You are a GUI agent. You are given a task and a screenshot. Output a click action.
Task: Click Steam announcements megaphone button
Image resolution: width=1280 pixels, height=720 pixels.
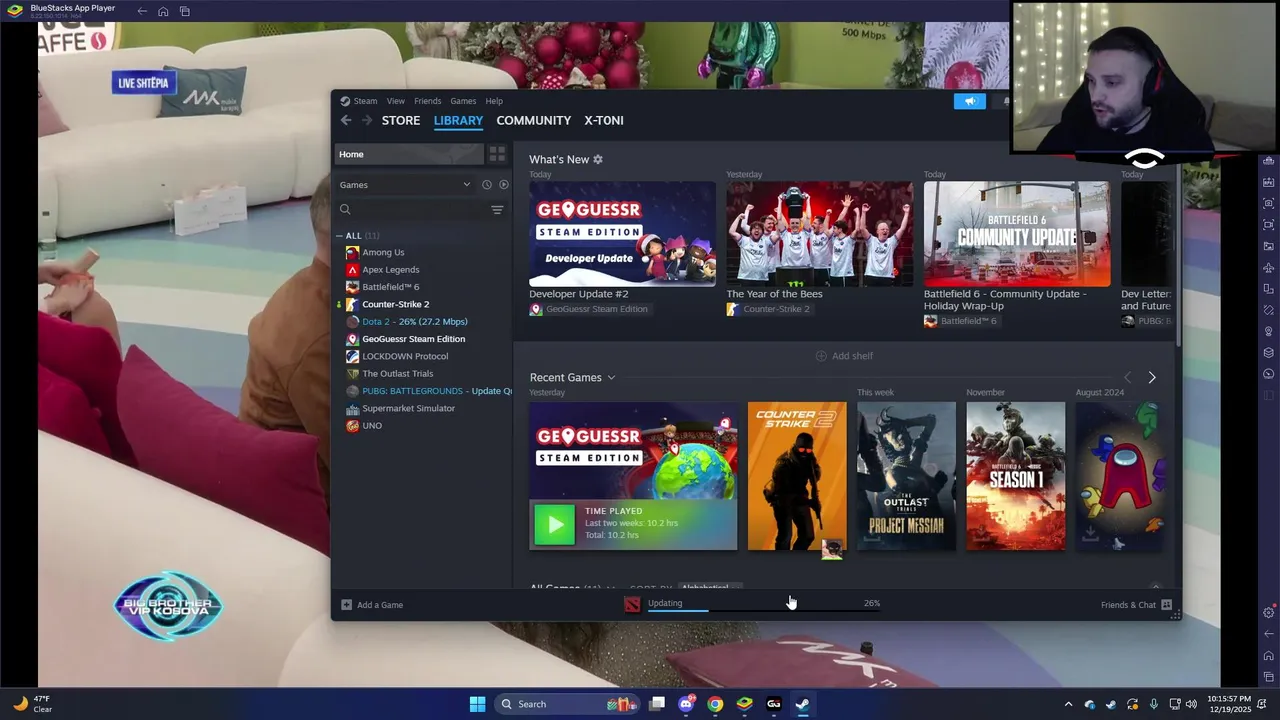pos(969,101)
